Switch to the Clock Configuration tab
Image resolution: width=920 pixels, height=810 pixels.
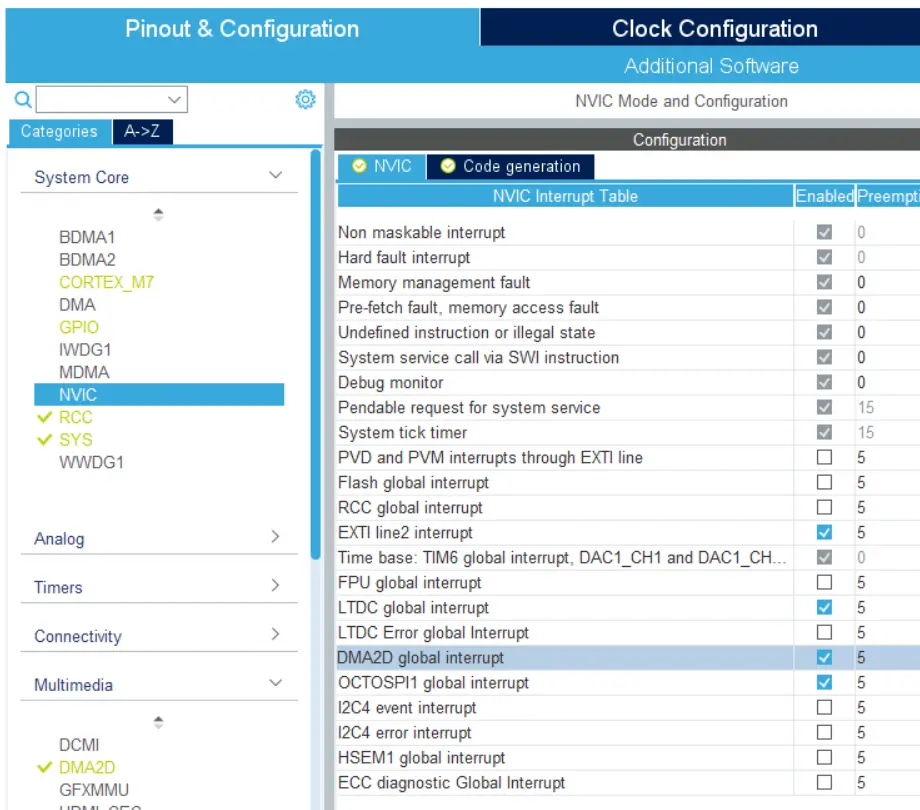(x=714, y=29)
